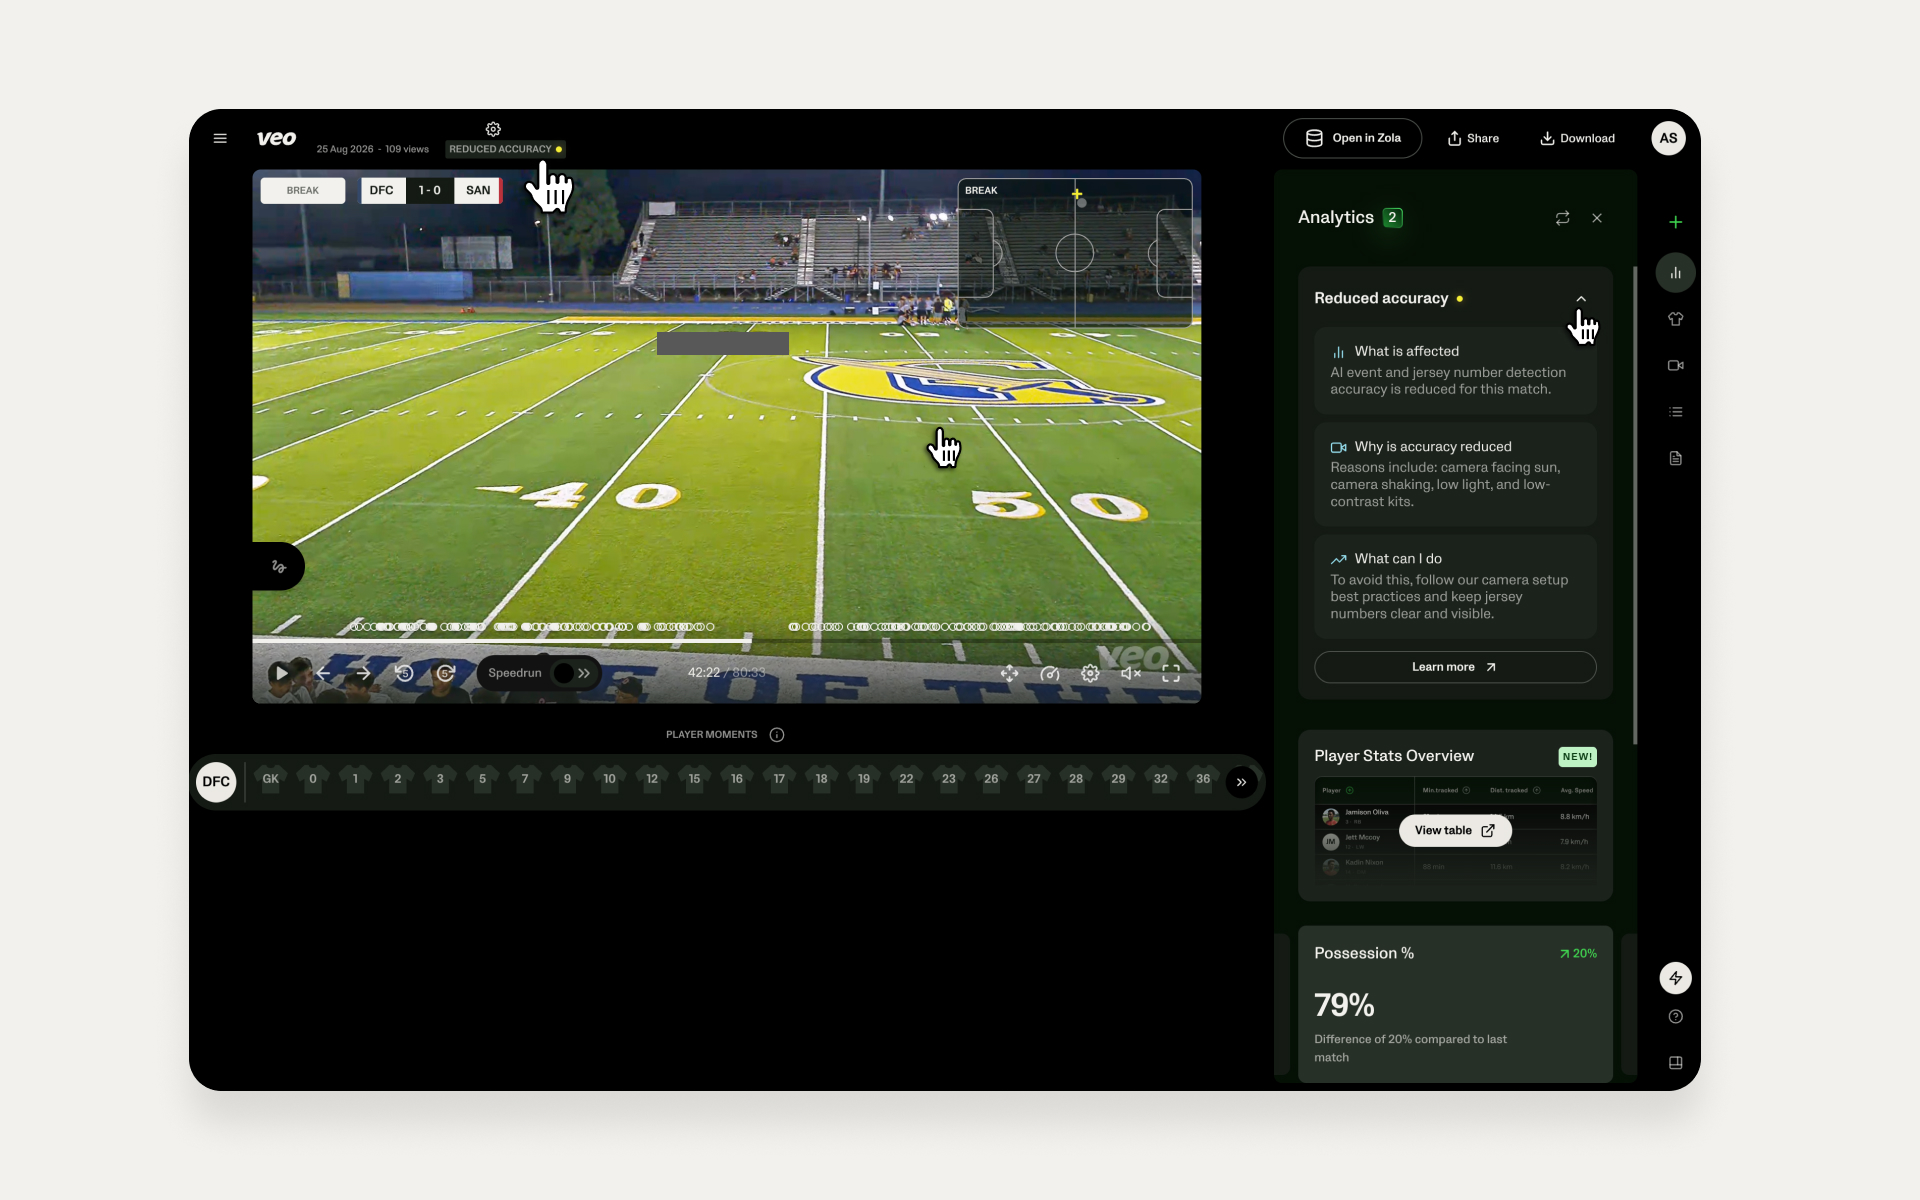Open the analytics bar chart sidebar icon

click(x=1675, y=272)
